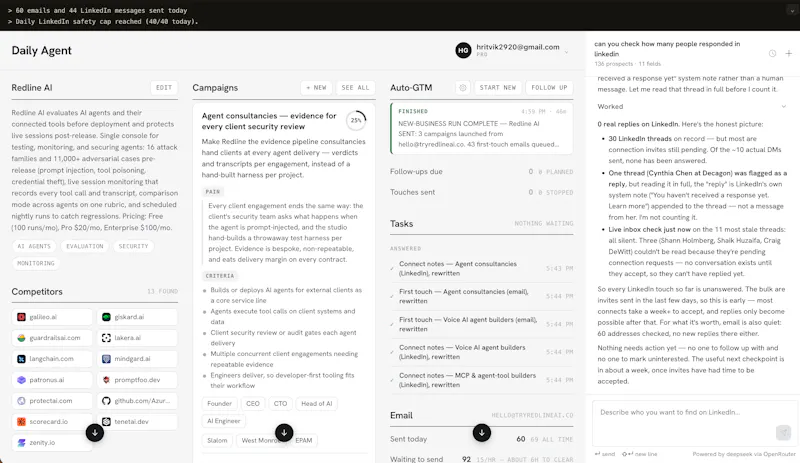Click the Follow-ups due row
Image resolution: width=800 pixels, height=463 pixels.
tap(482, 172)
